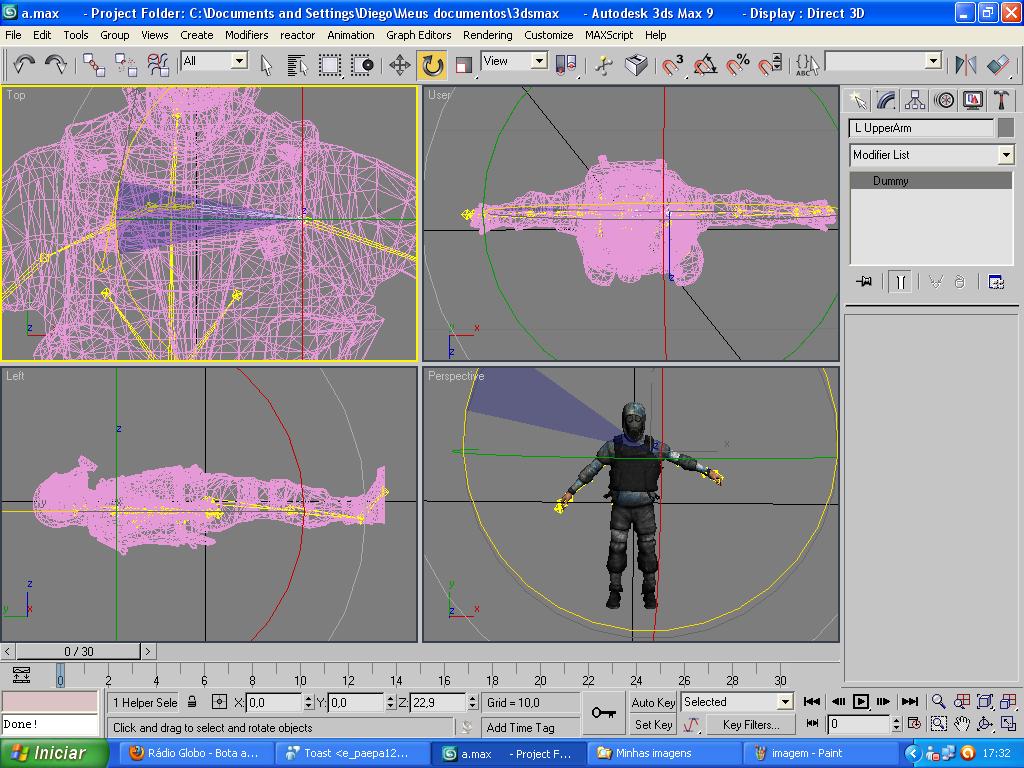Open the selection filter 'All' dropdown
The image size is (1024, 768).
(239, 61)
